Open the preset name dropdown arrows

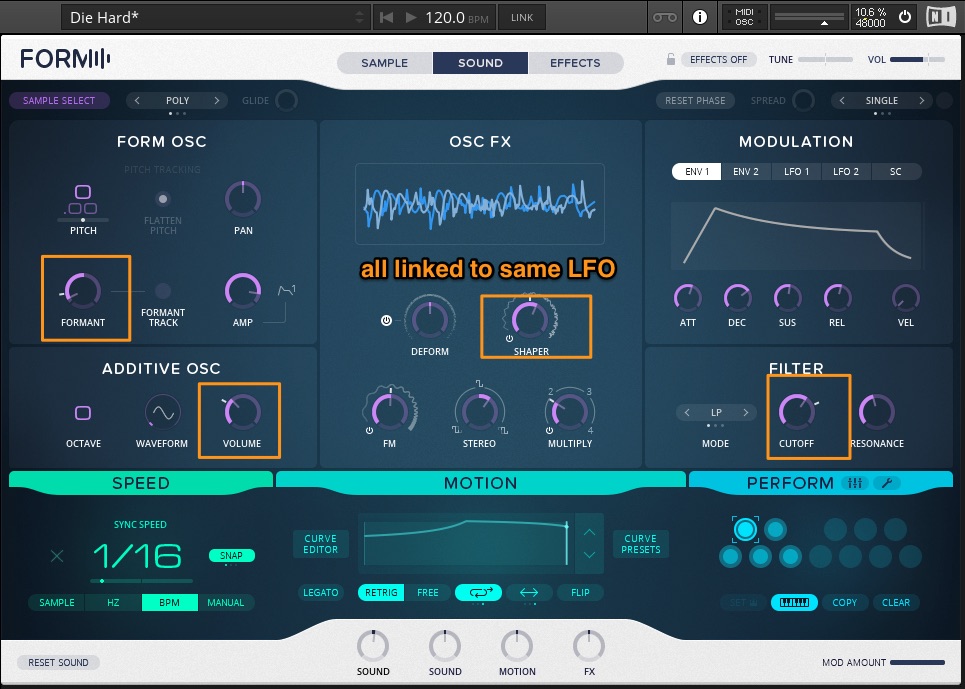click(360, 17)
